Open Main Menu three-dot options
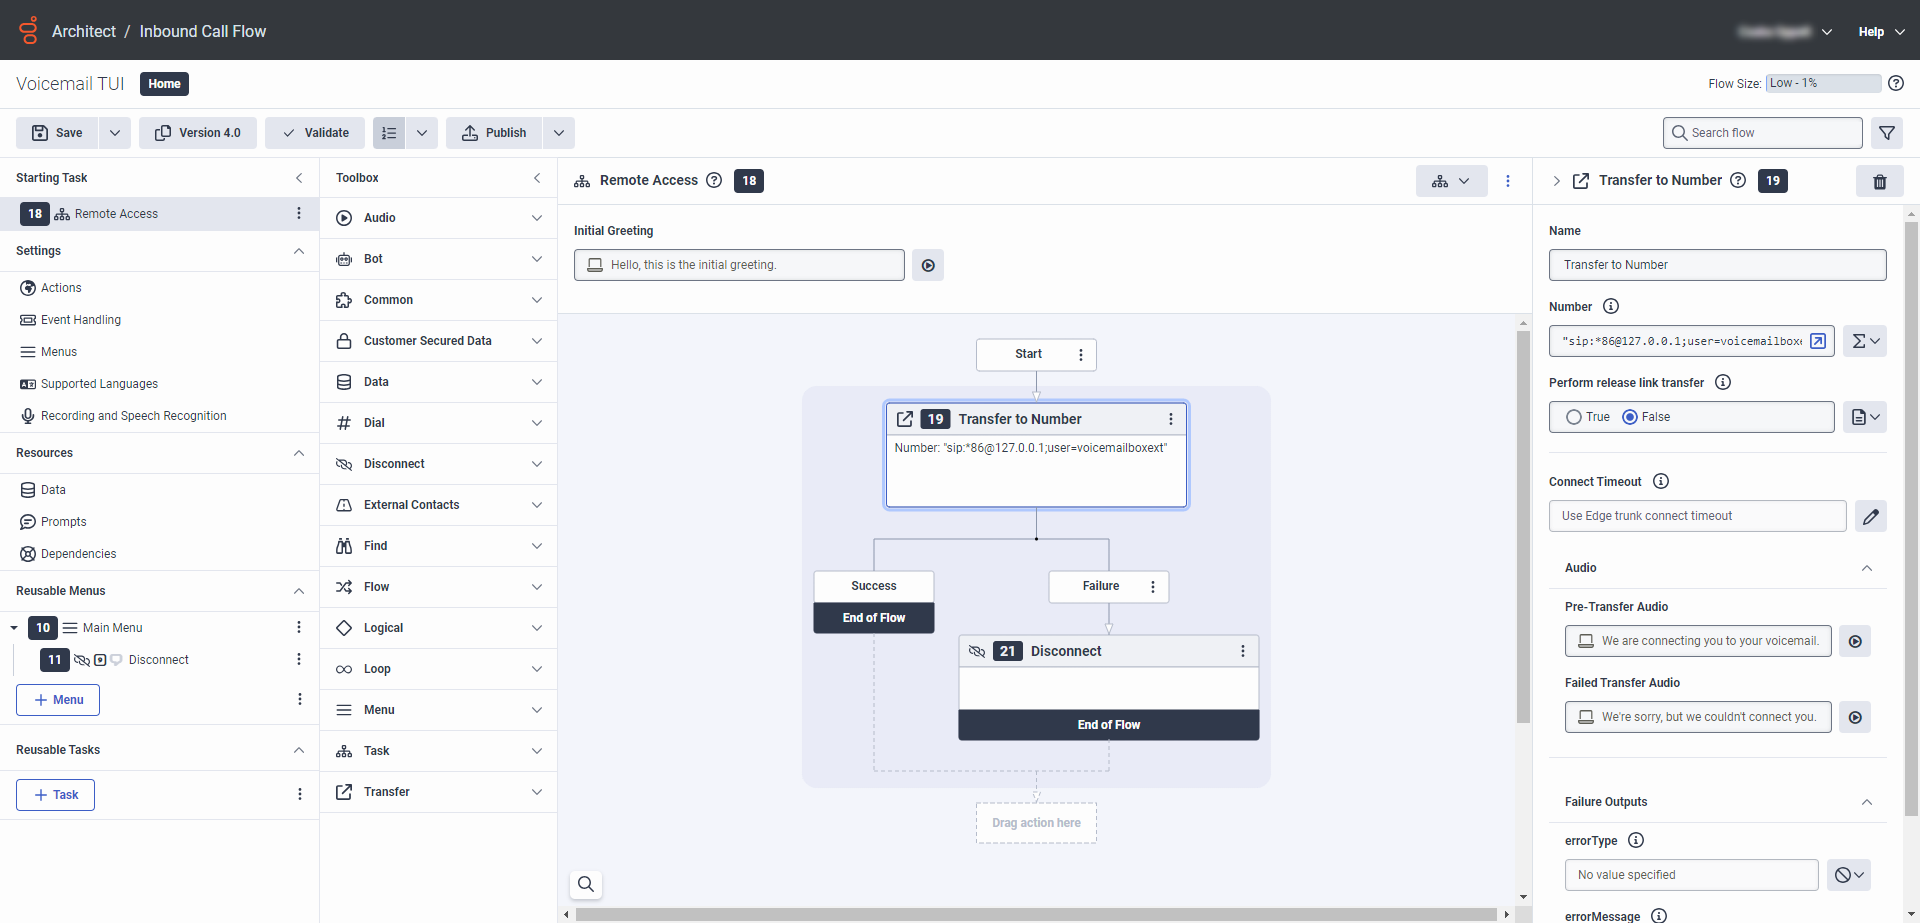Viewport: 1920px width, 923px height. pos(299,627)
